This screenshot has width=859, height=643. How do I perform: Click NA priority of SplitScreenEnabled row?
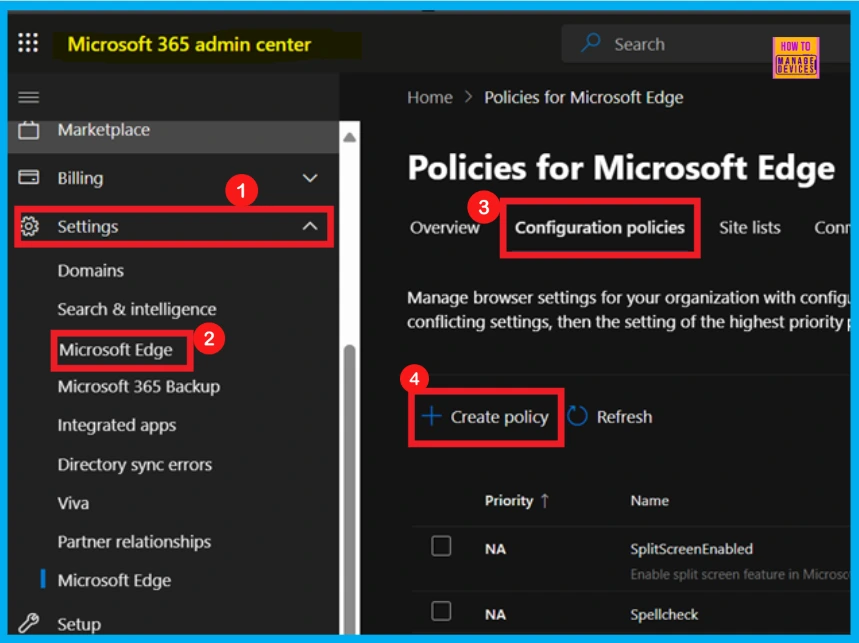pyautogui.click(x=495, y=549)
